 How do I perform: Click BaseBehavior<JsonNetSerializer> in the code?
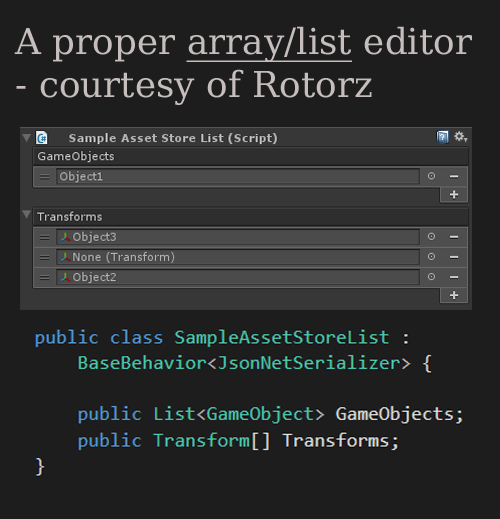pos(244,363)
